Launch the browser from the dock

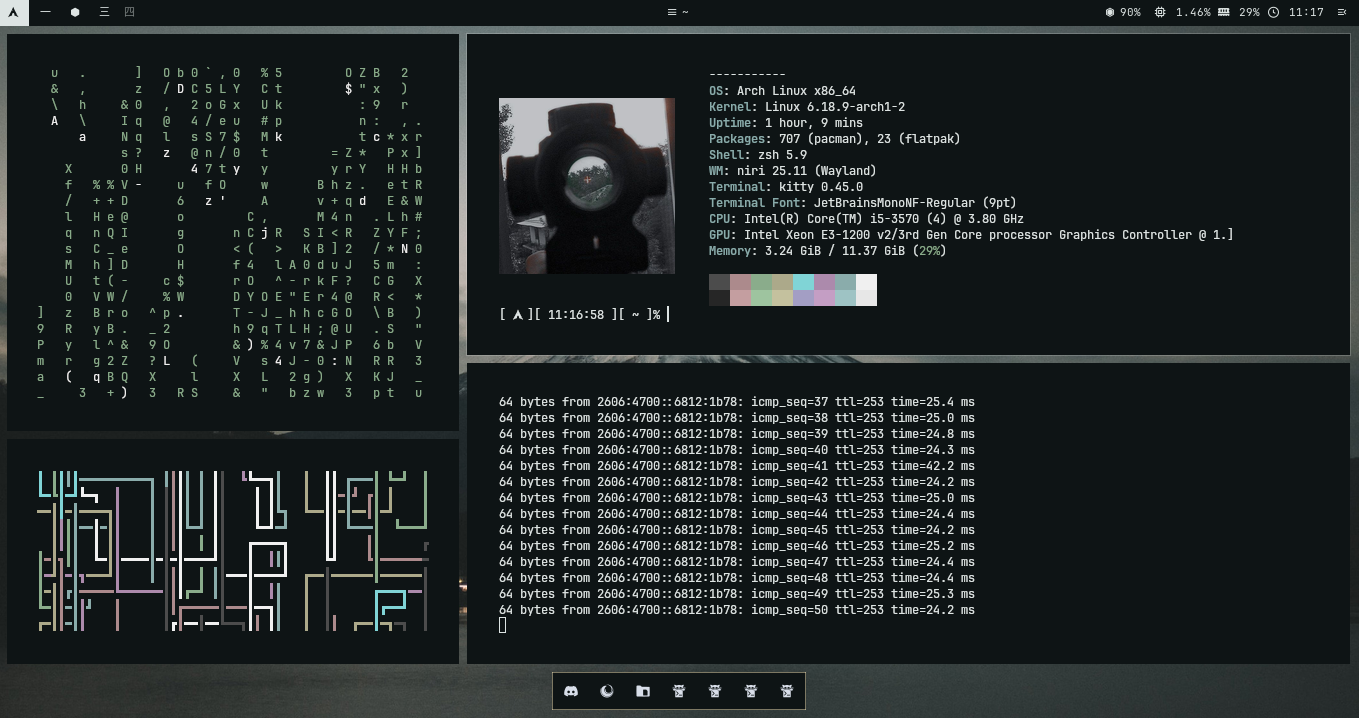[607, 691]
